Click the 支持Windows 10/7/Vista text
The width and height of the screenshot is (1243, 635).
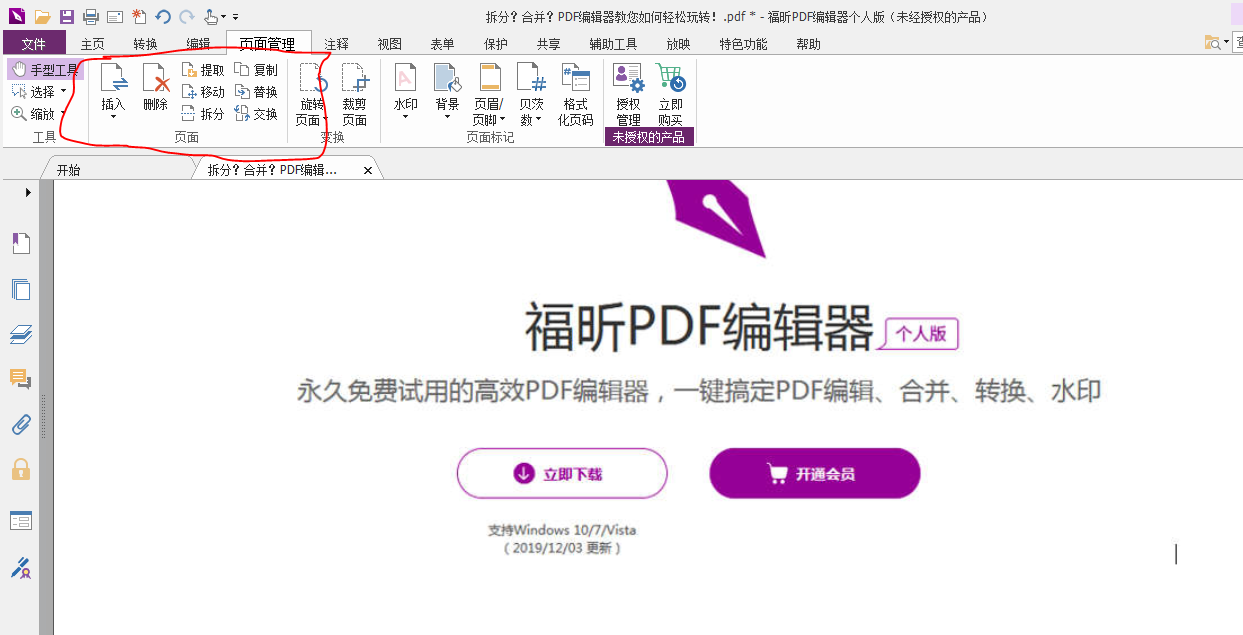click(562, 530)
